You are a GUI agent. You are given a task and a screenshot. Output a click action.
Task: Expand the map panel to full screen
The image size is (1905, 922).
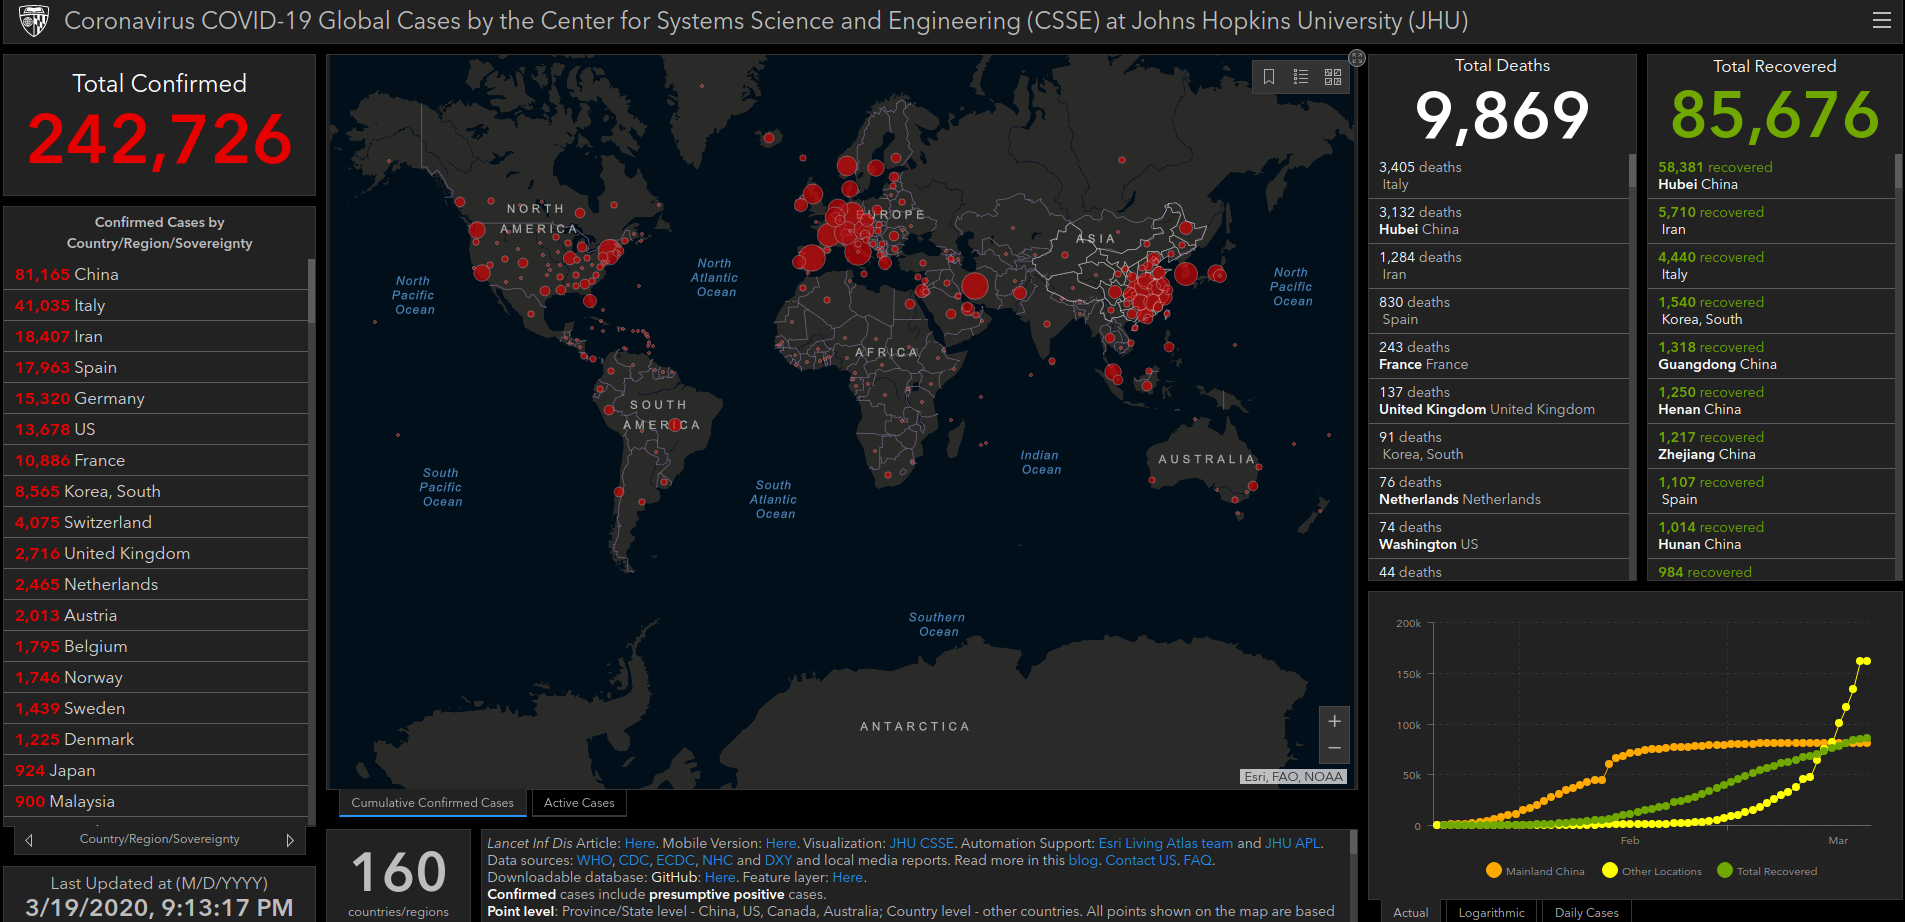click(1357, 58)
